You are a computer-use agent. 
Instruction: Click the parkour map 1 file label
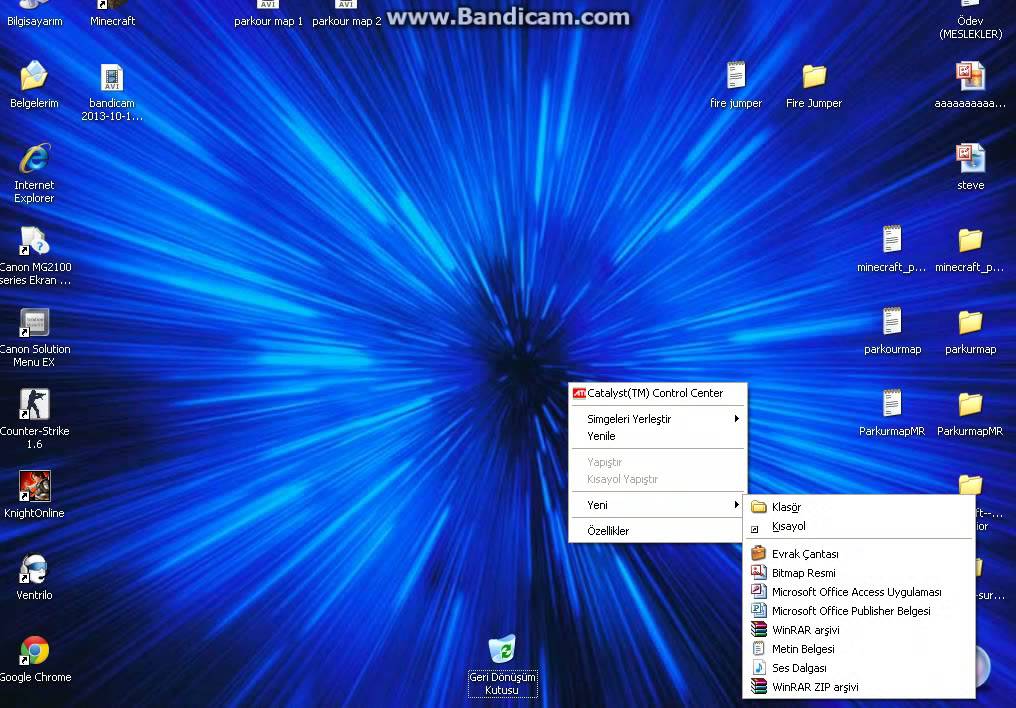click(268, 21)
